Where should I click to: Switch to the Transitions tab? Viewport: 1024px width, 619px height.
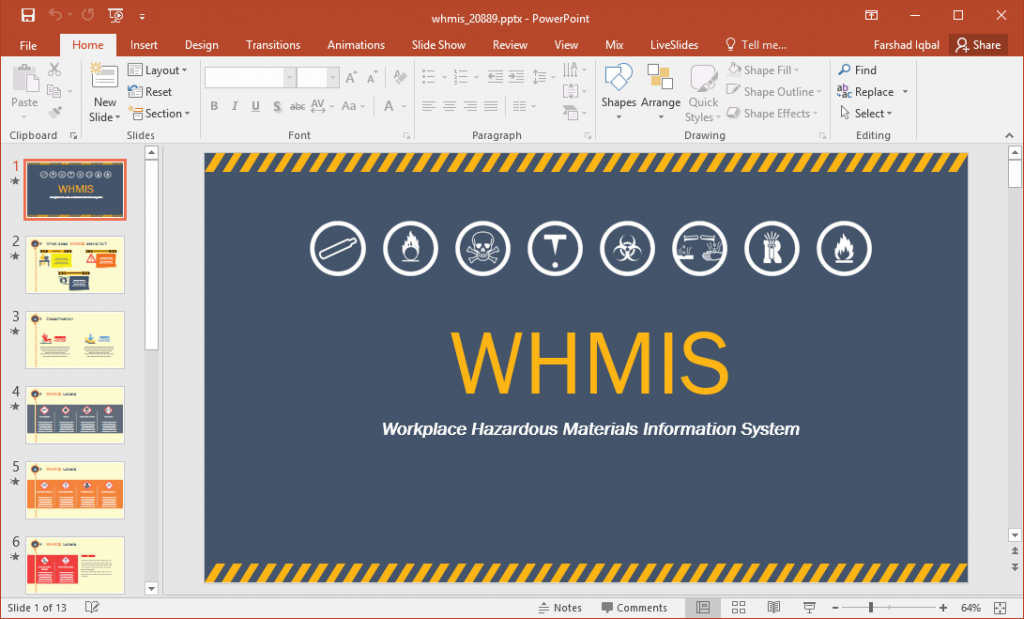tap(273, 44)
